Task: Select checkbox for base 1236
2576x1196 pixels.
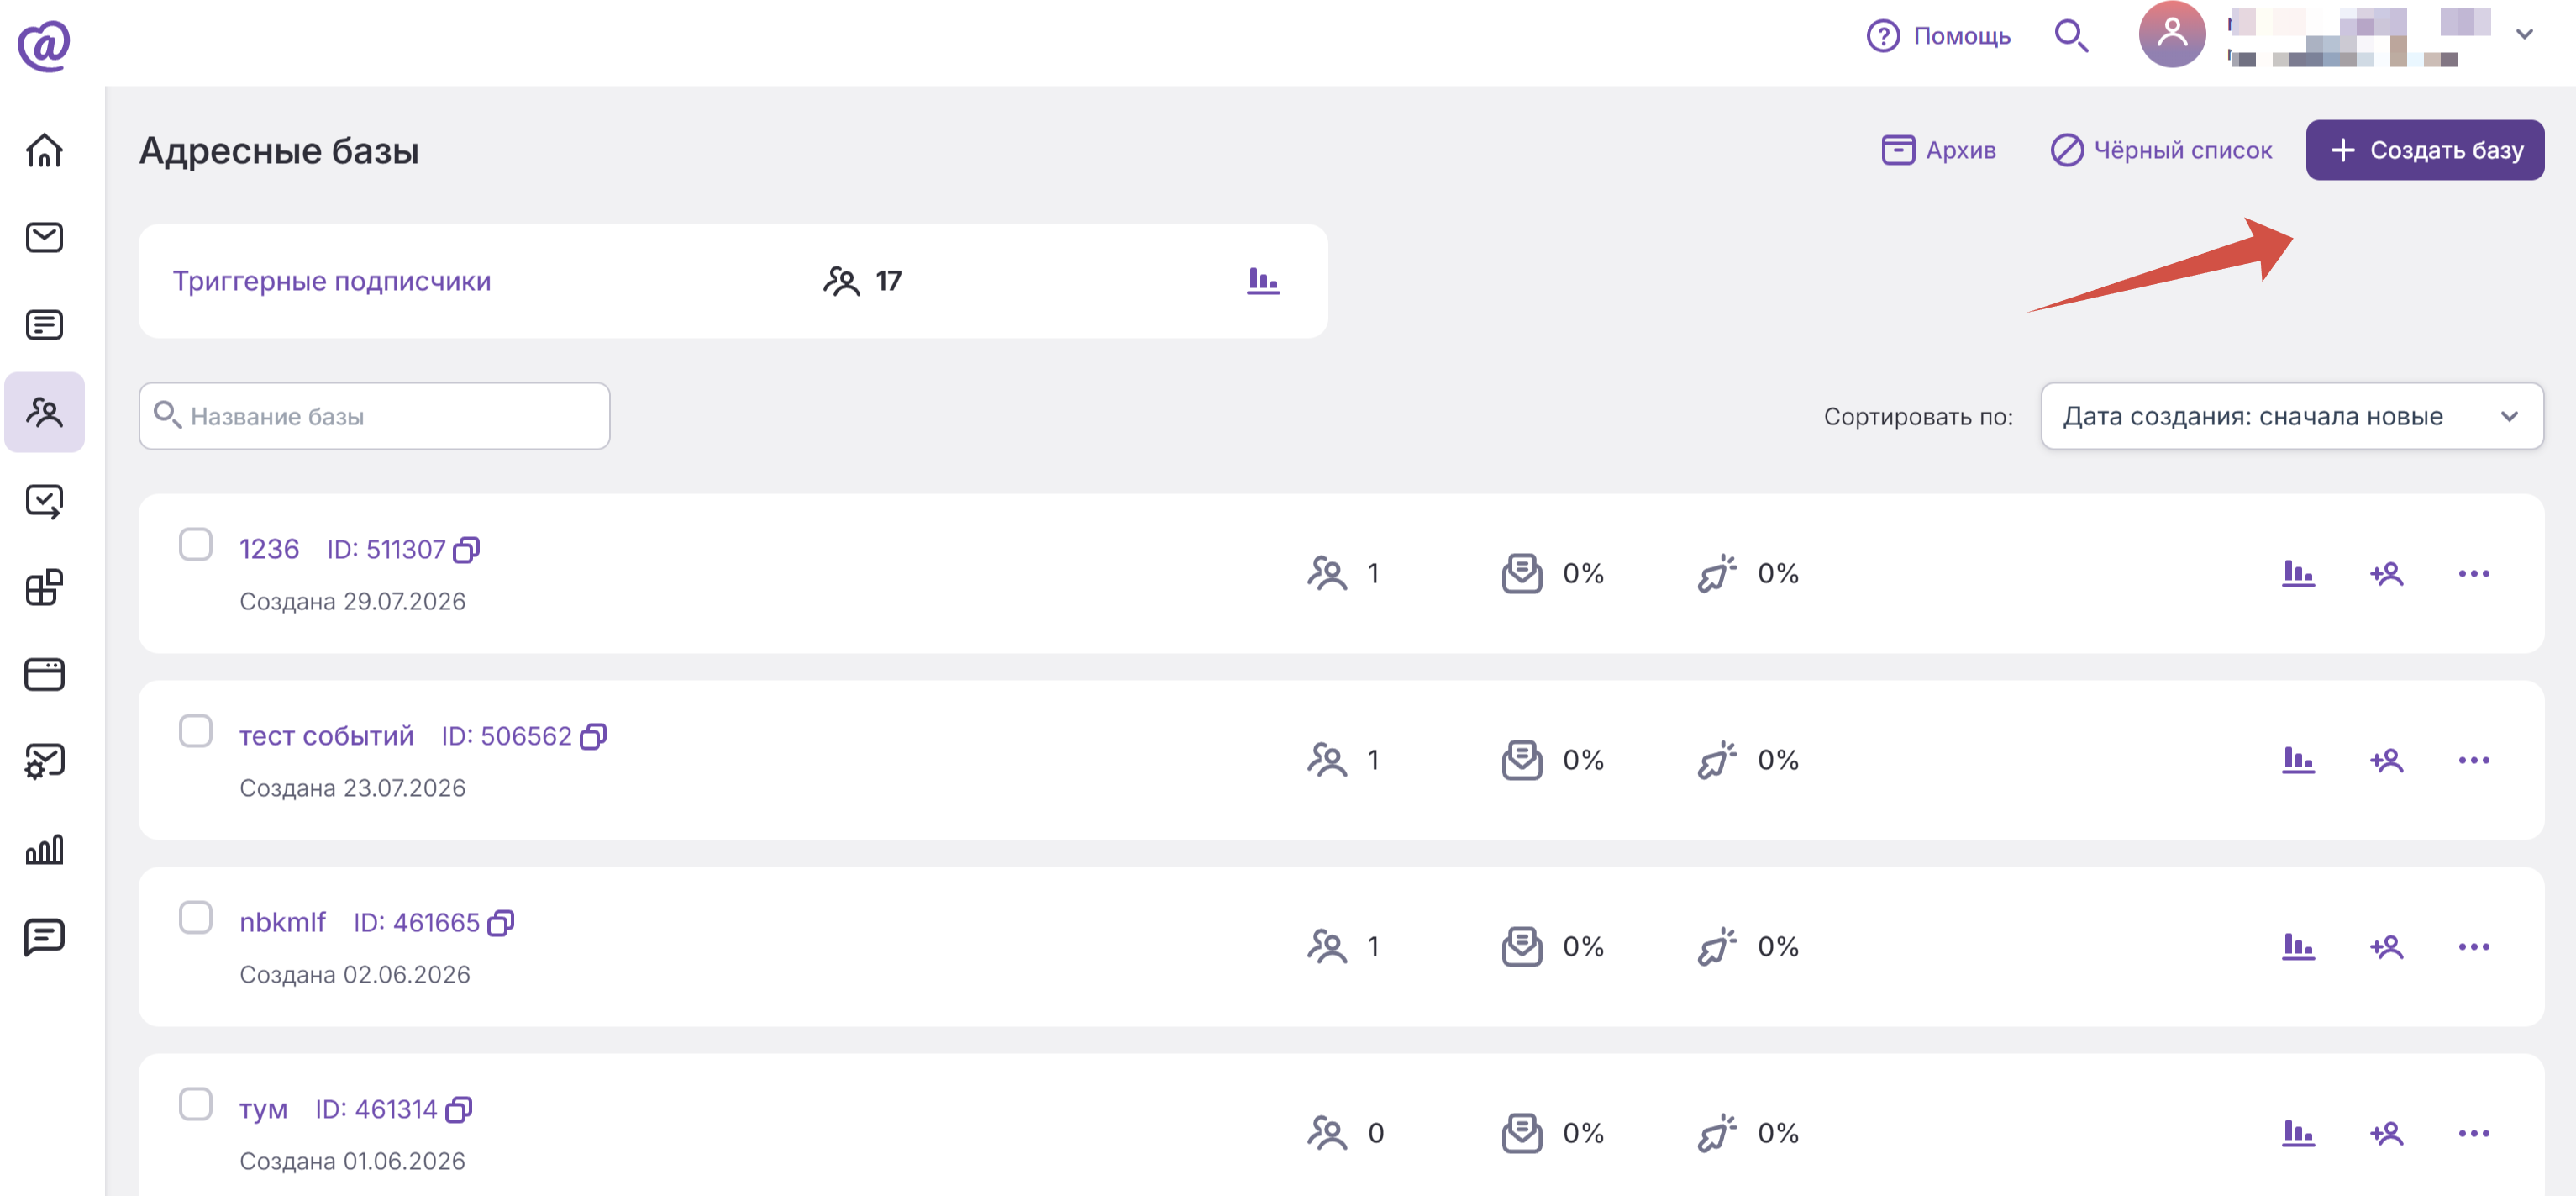Action: point(195,545)
